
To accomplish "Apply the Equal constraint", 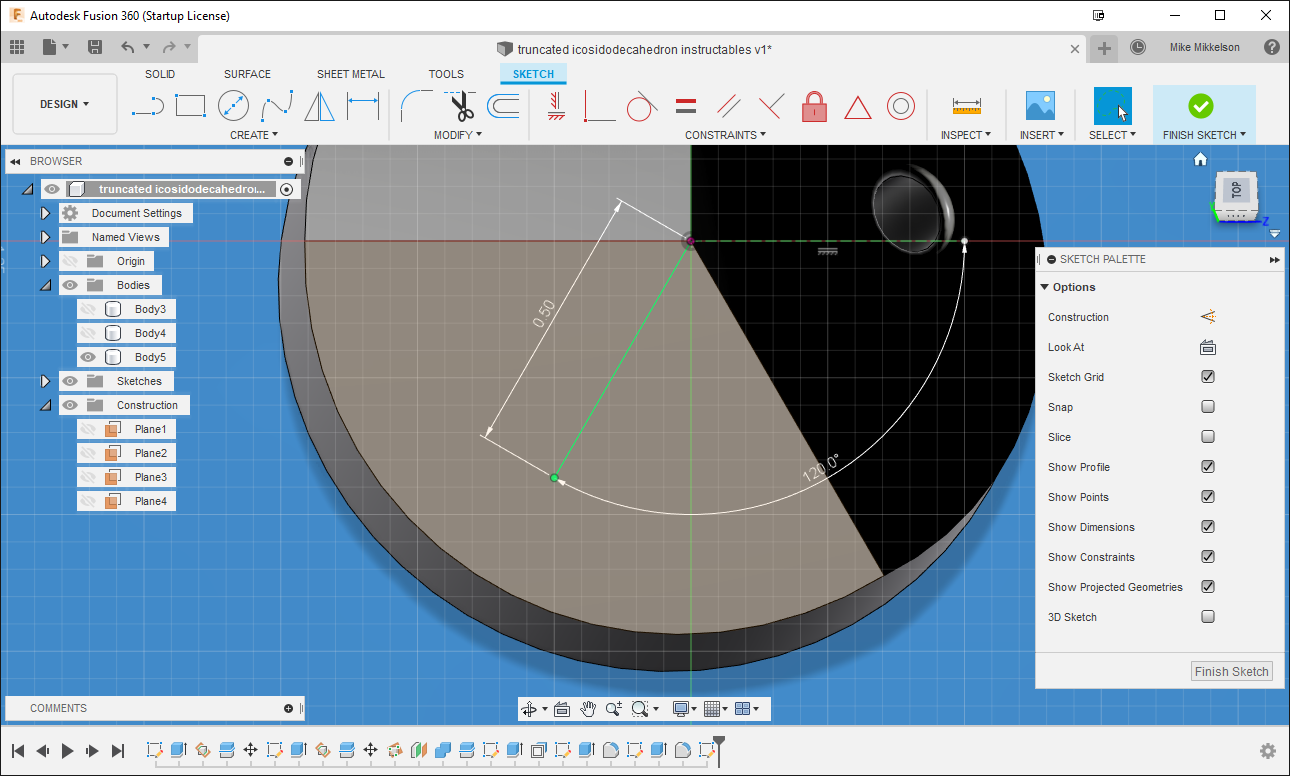I will [x=684, y=105].
